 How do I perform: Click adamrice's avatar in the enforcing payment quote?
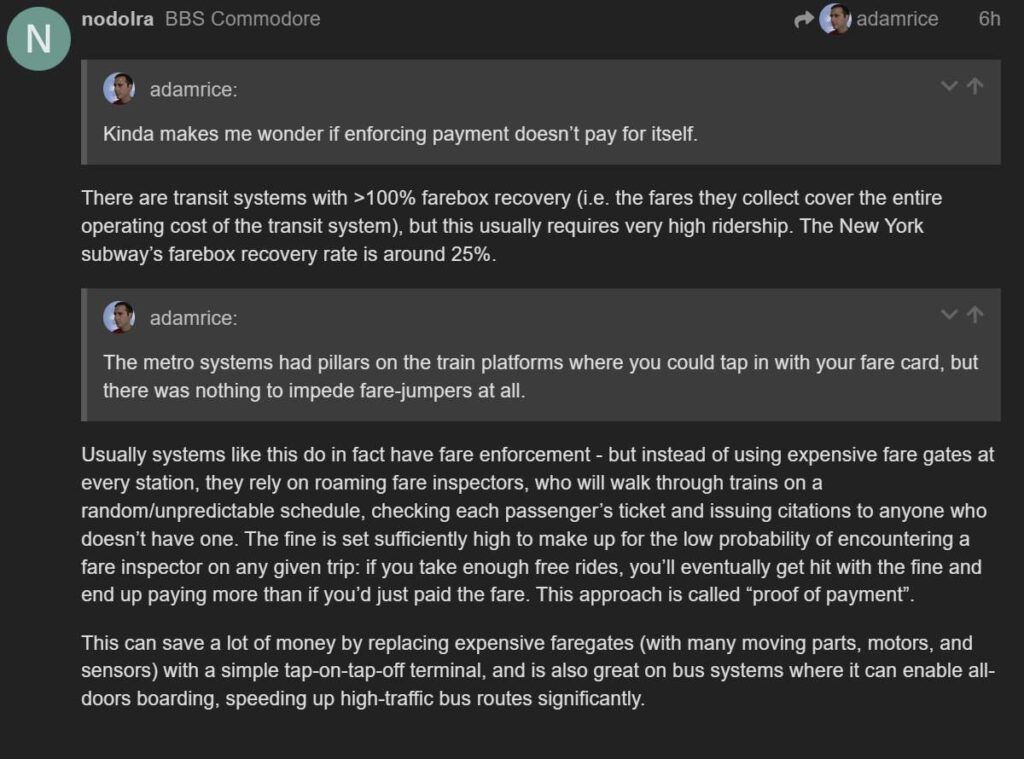pos(119,89)
